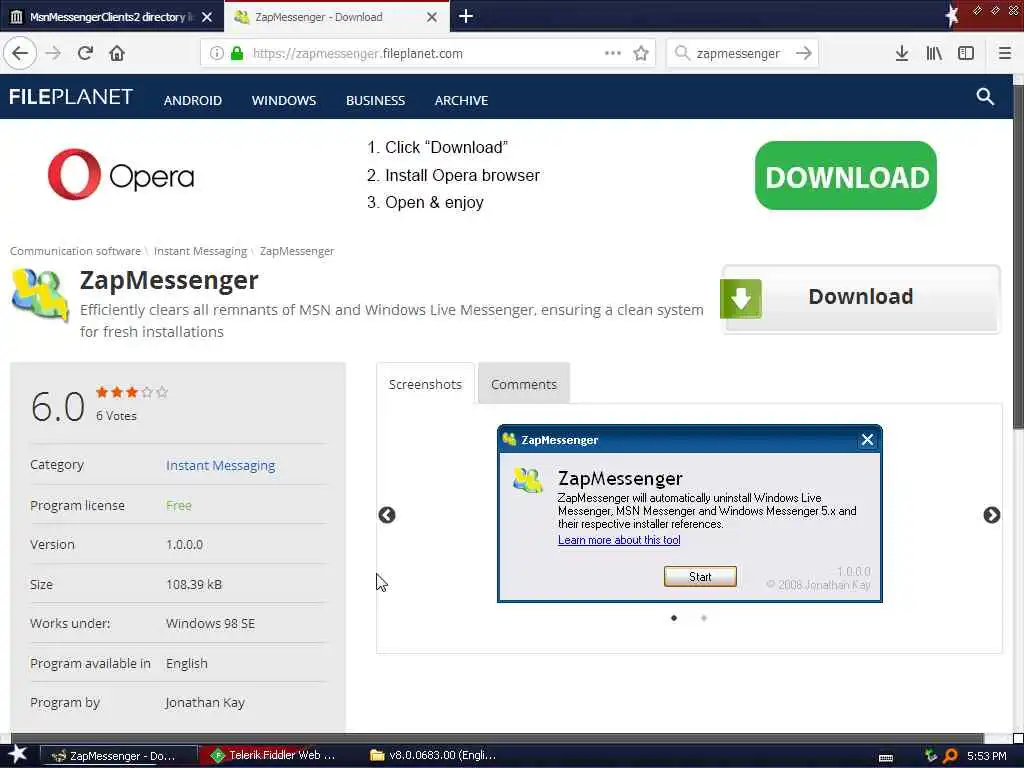Switch to the Comments tab

524,384
